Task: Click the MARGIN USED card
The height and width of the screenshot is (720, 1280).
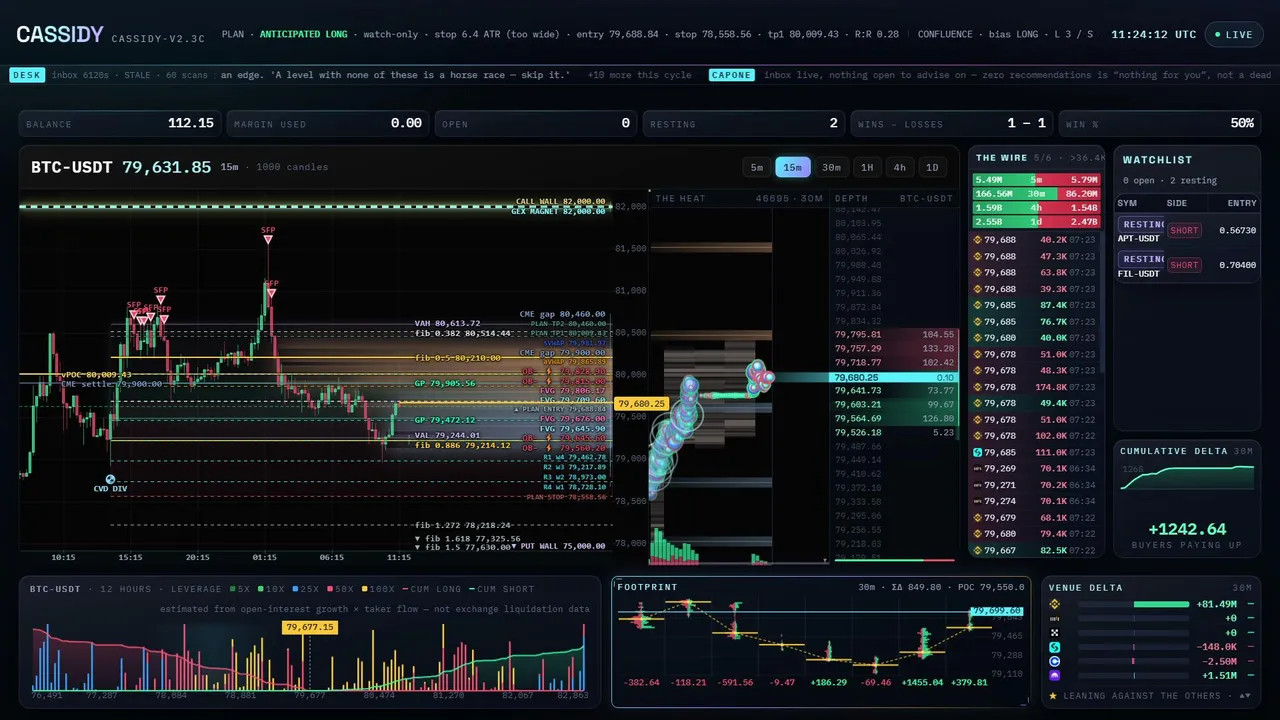Action: tap(328, 124)
